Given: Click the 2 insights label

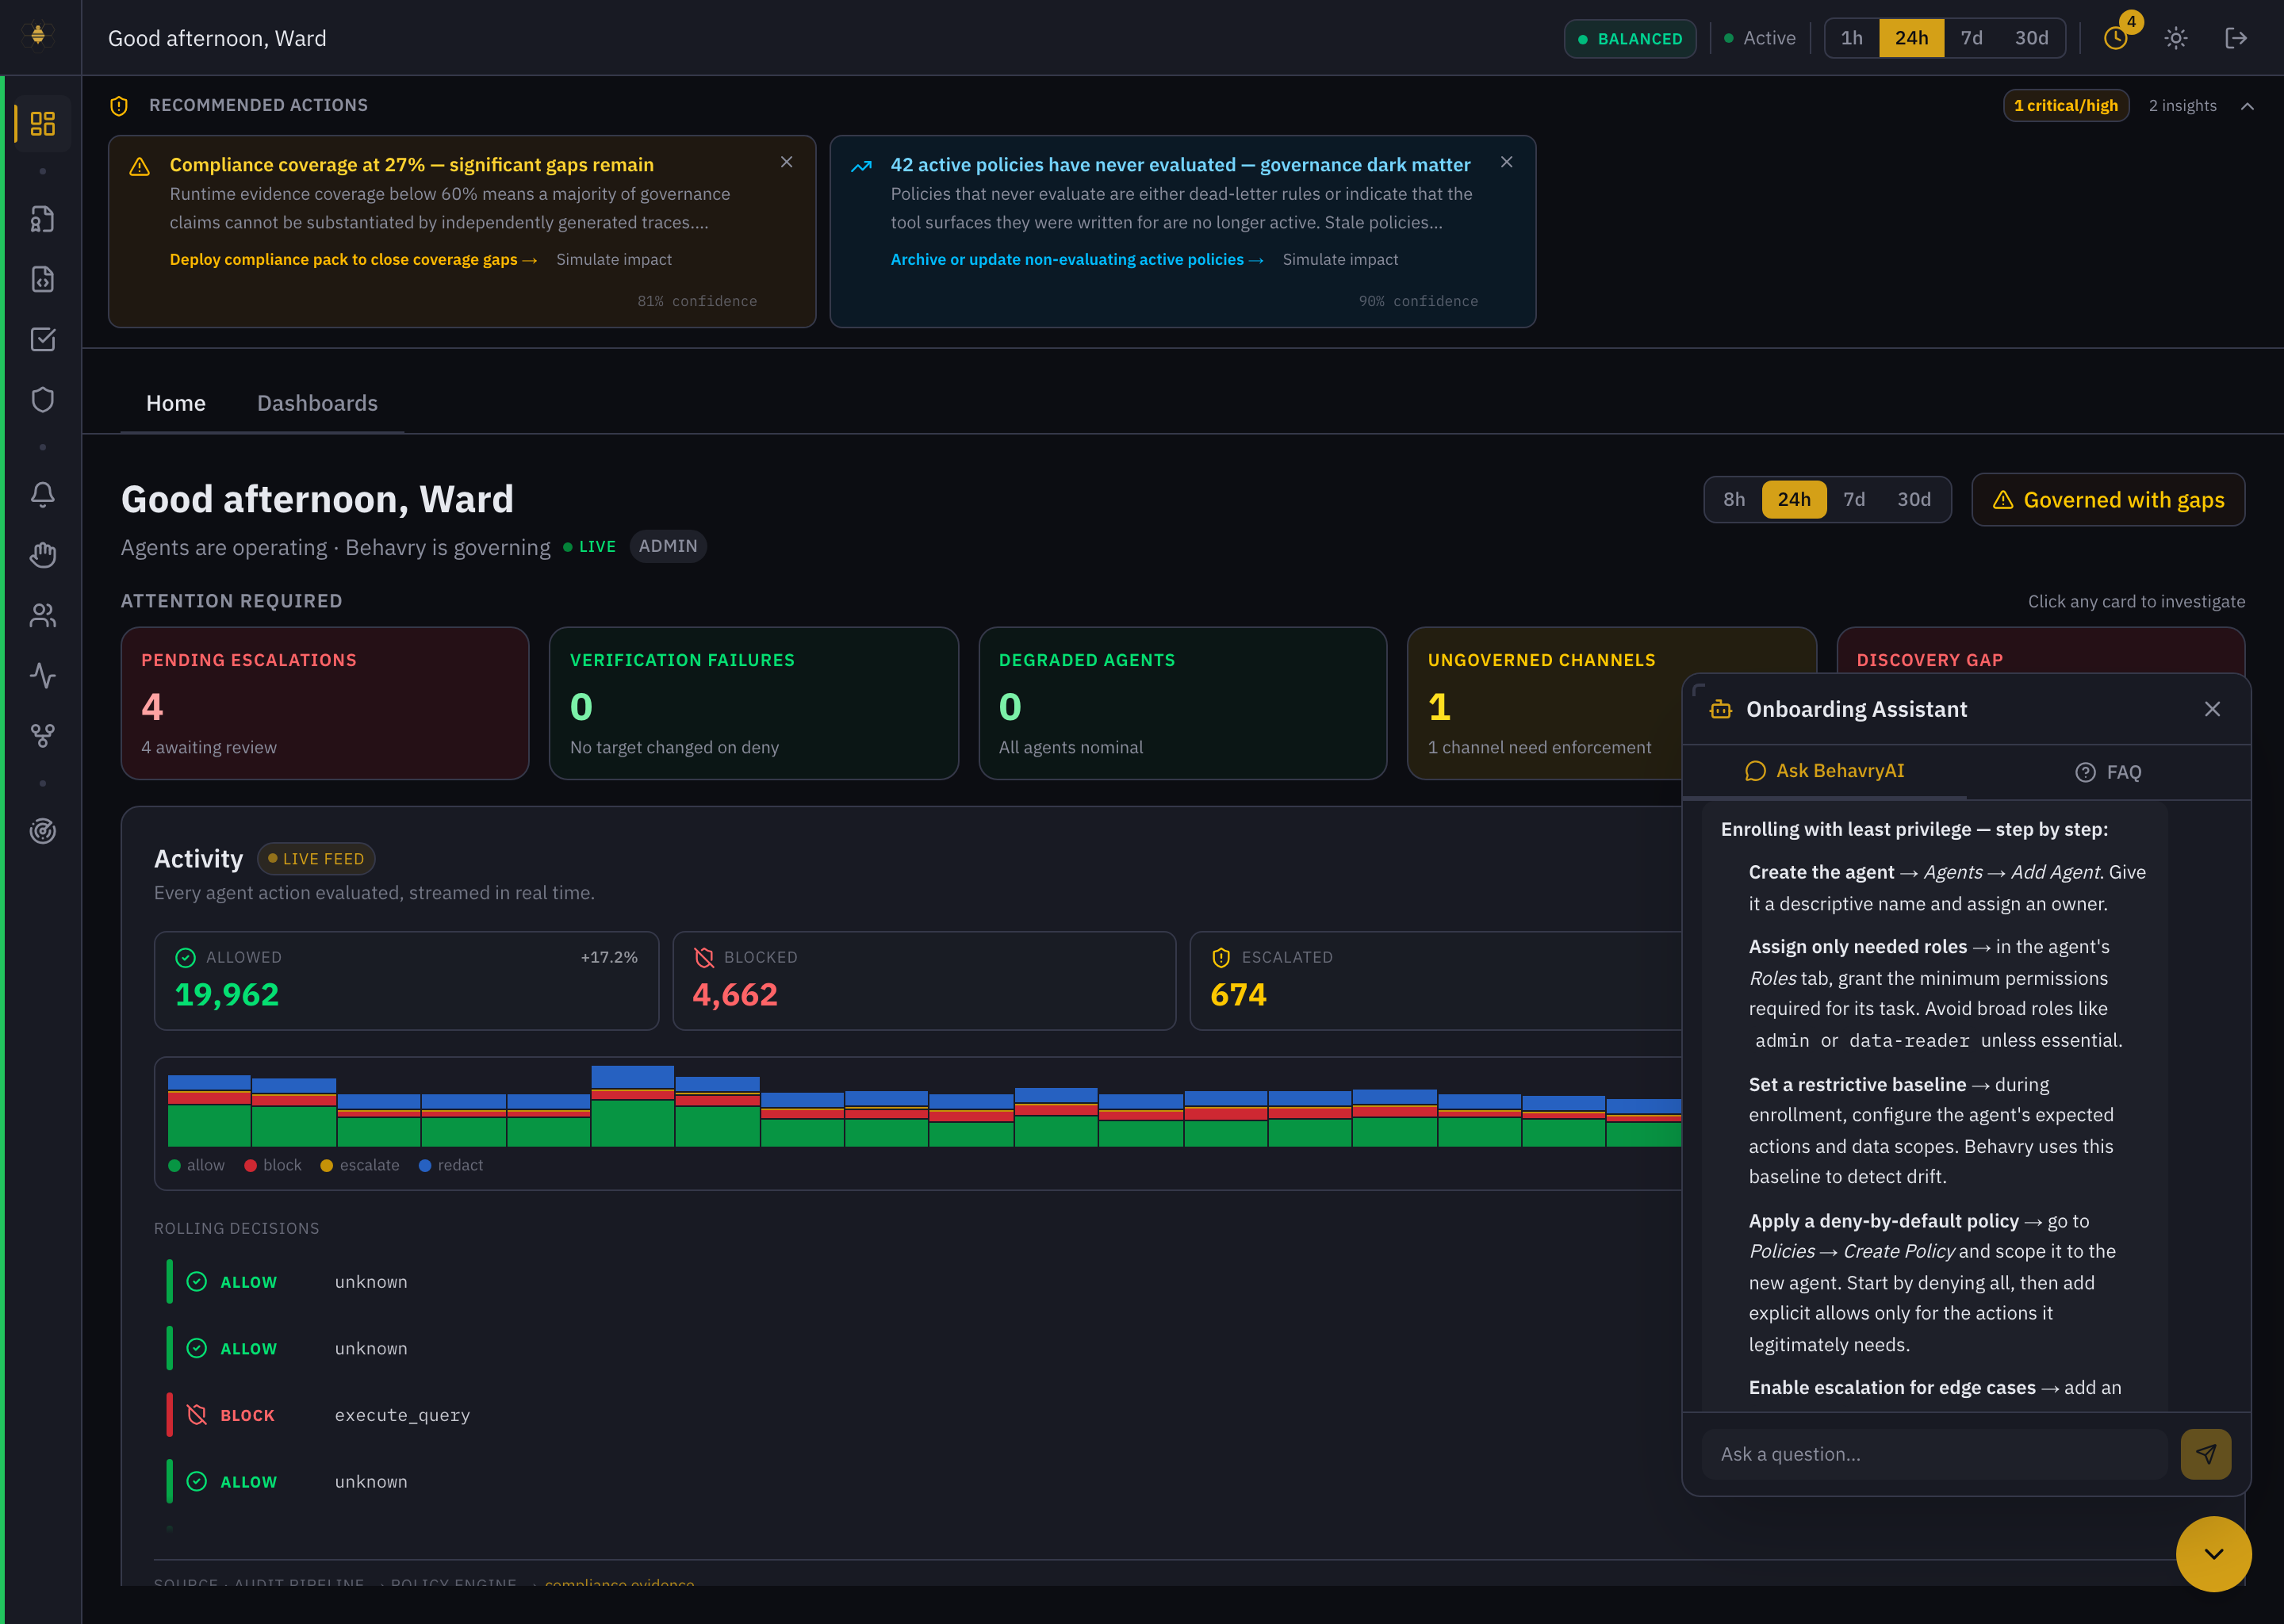Looking at the screenshot, I should click(x=2182, y=106).
